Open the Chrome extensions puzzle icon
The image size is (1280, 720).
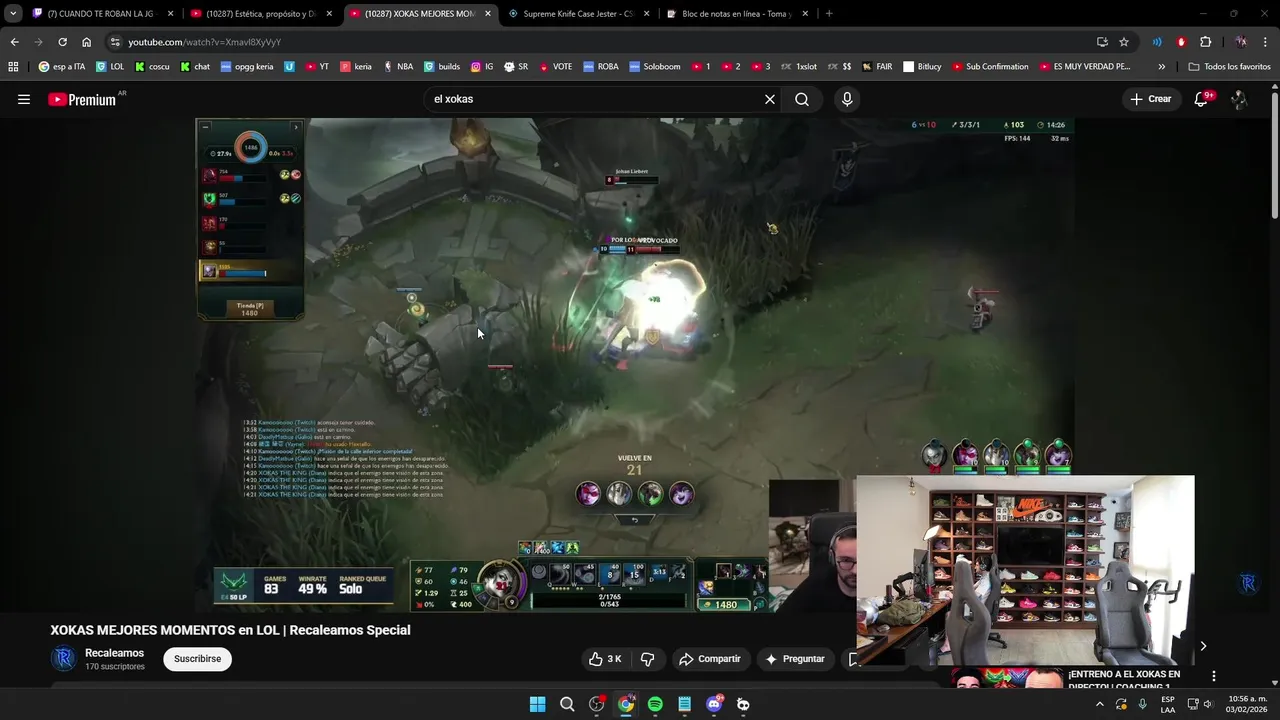1205,42
